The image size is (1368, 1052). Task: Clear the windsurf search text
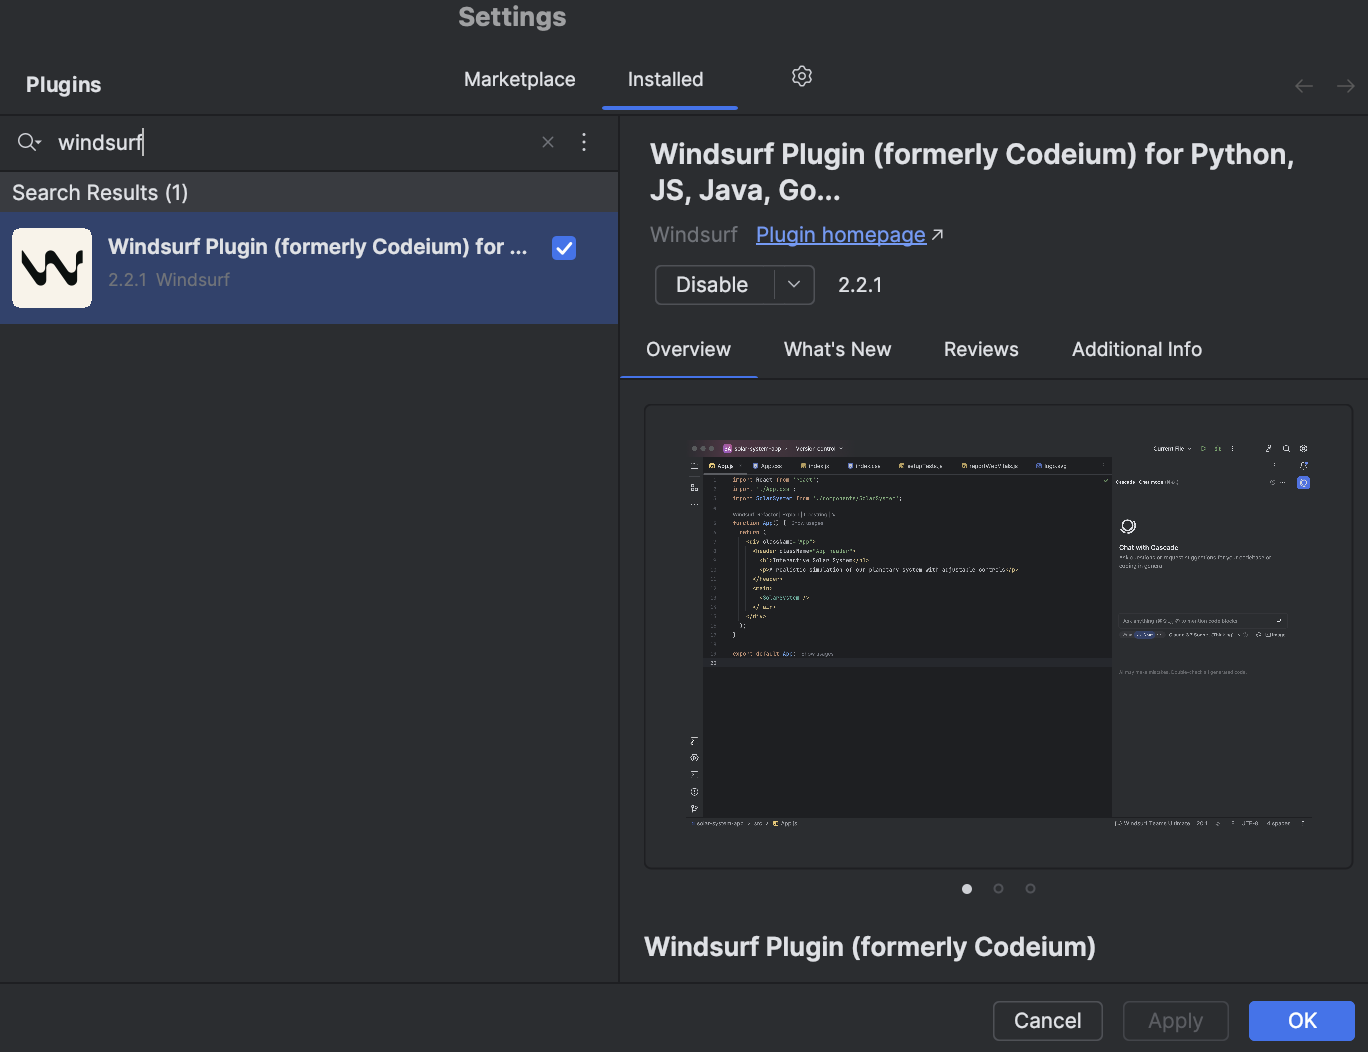(548, 142)
